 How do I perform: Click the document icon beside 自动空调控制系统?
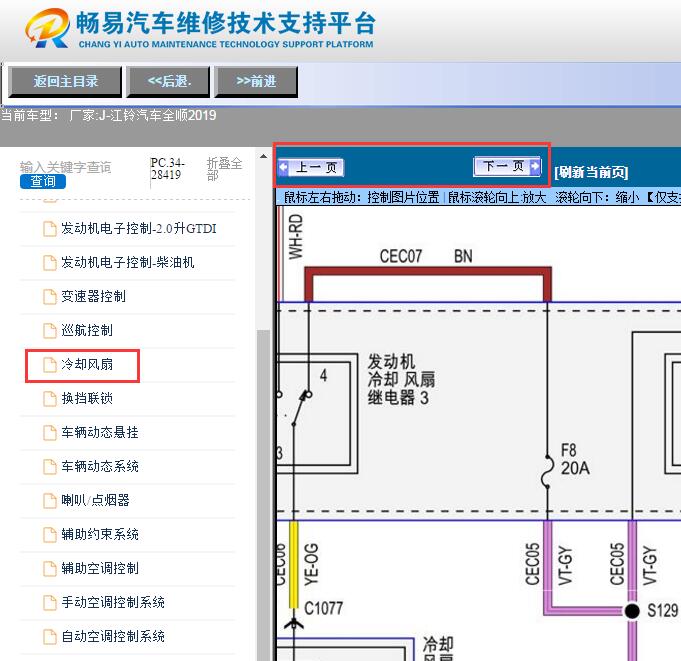50,637
